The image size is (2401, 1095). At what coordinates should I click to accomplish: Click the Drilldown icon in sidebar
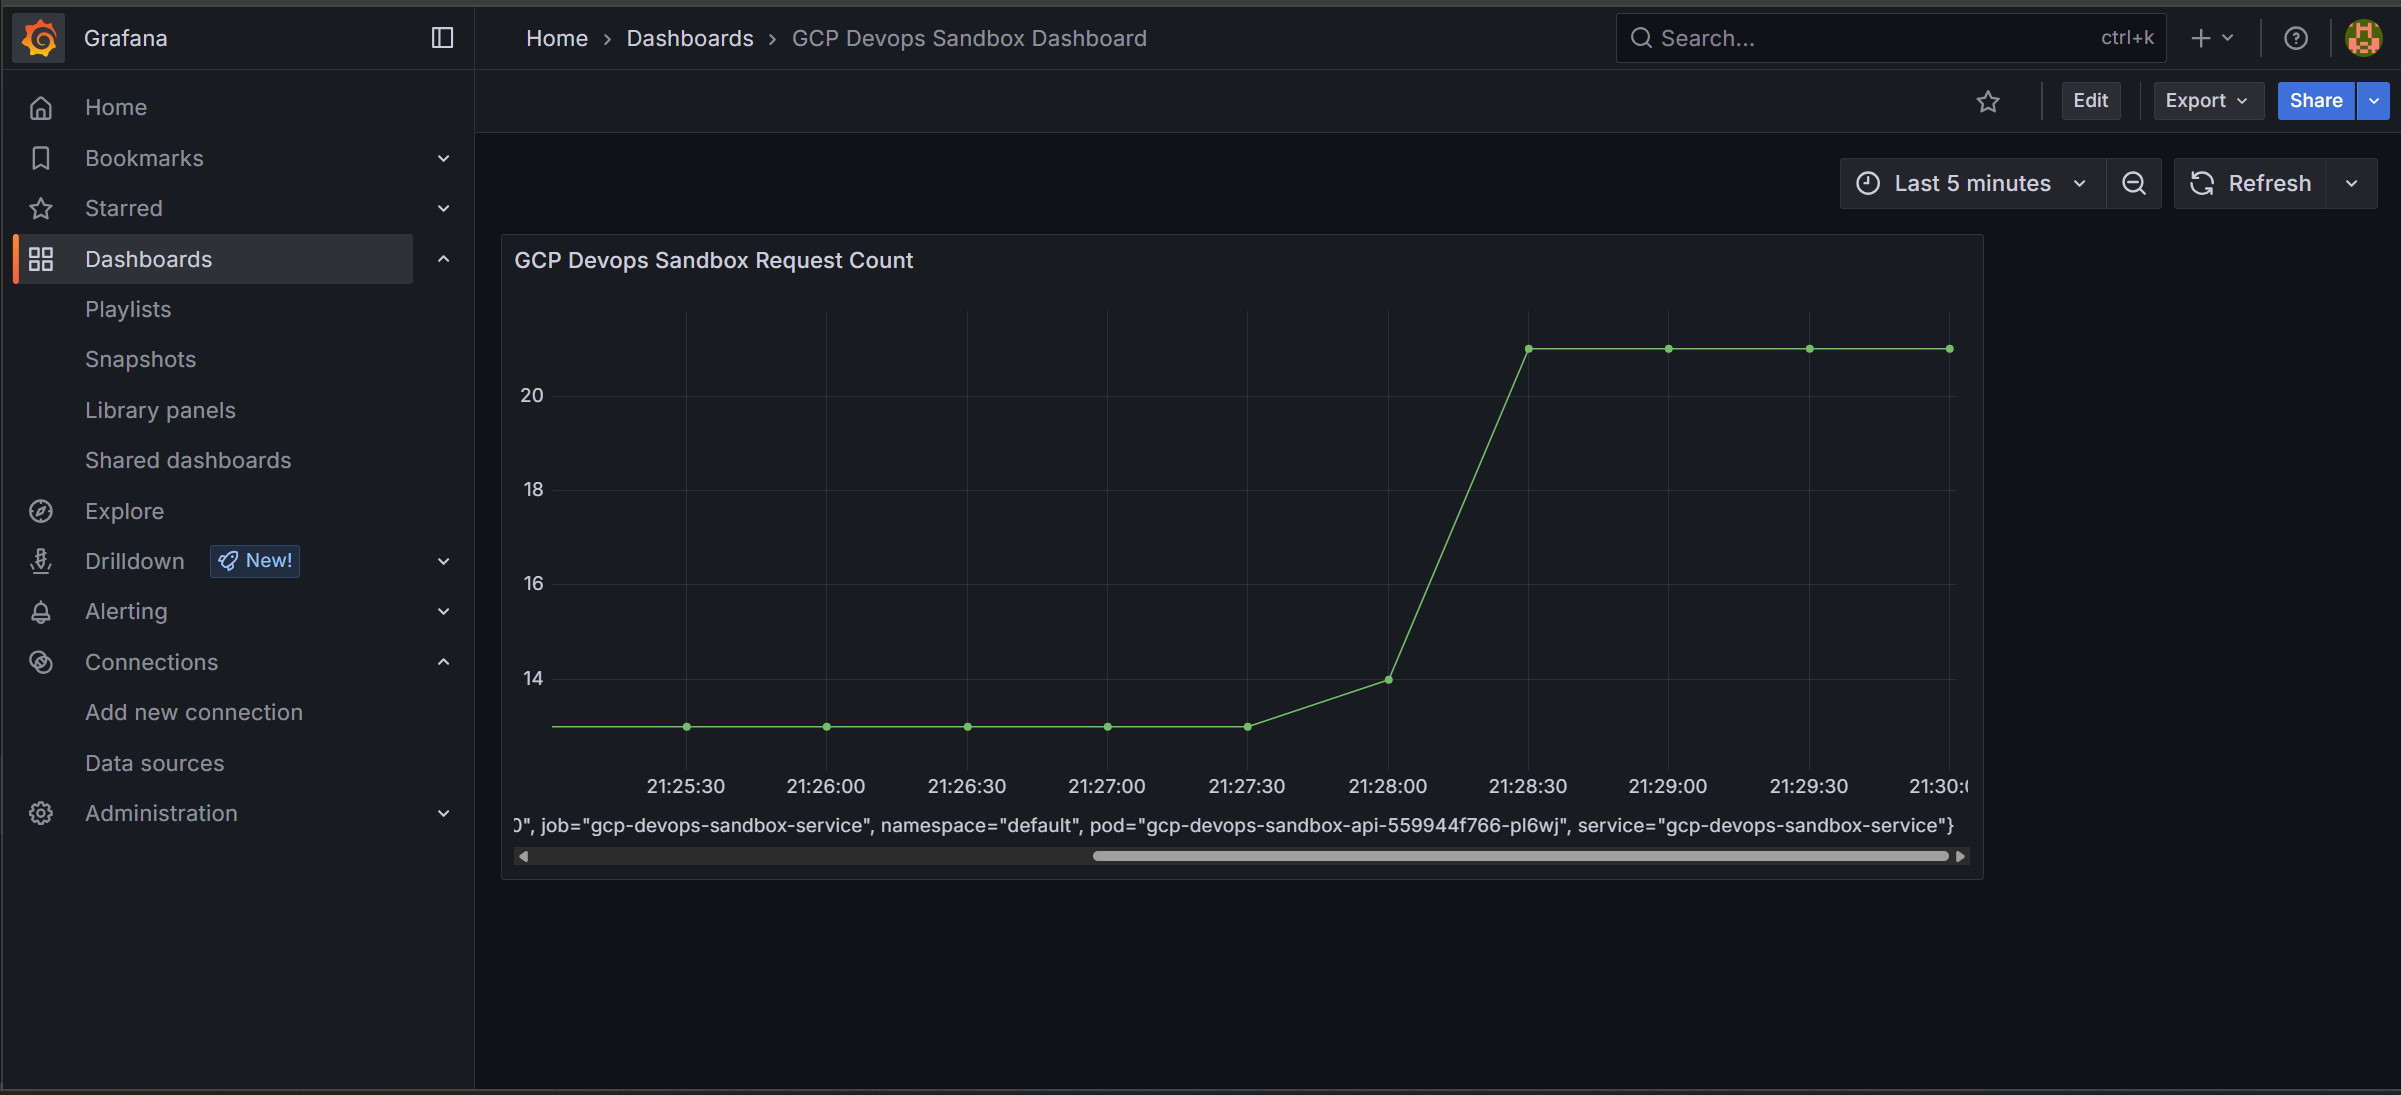point(41,561)
